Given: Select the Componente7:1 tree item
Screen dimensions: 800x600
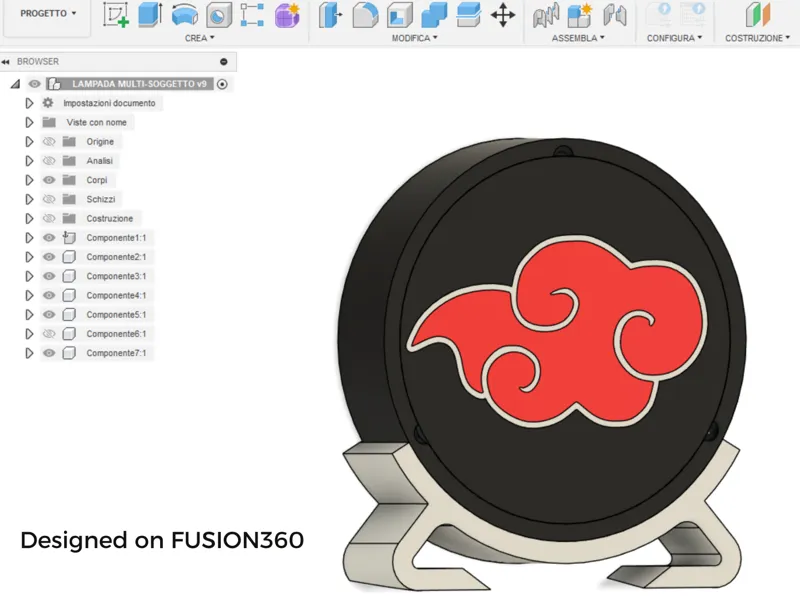Looking at the screenshot, I should [x=116, y=353].
